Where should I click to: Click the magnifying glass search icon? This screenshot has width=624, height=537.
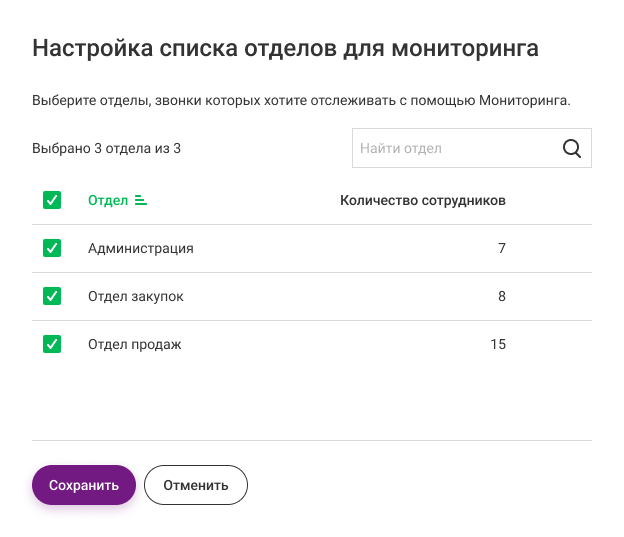click(572, 148)
